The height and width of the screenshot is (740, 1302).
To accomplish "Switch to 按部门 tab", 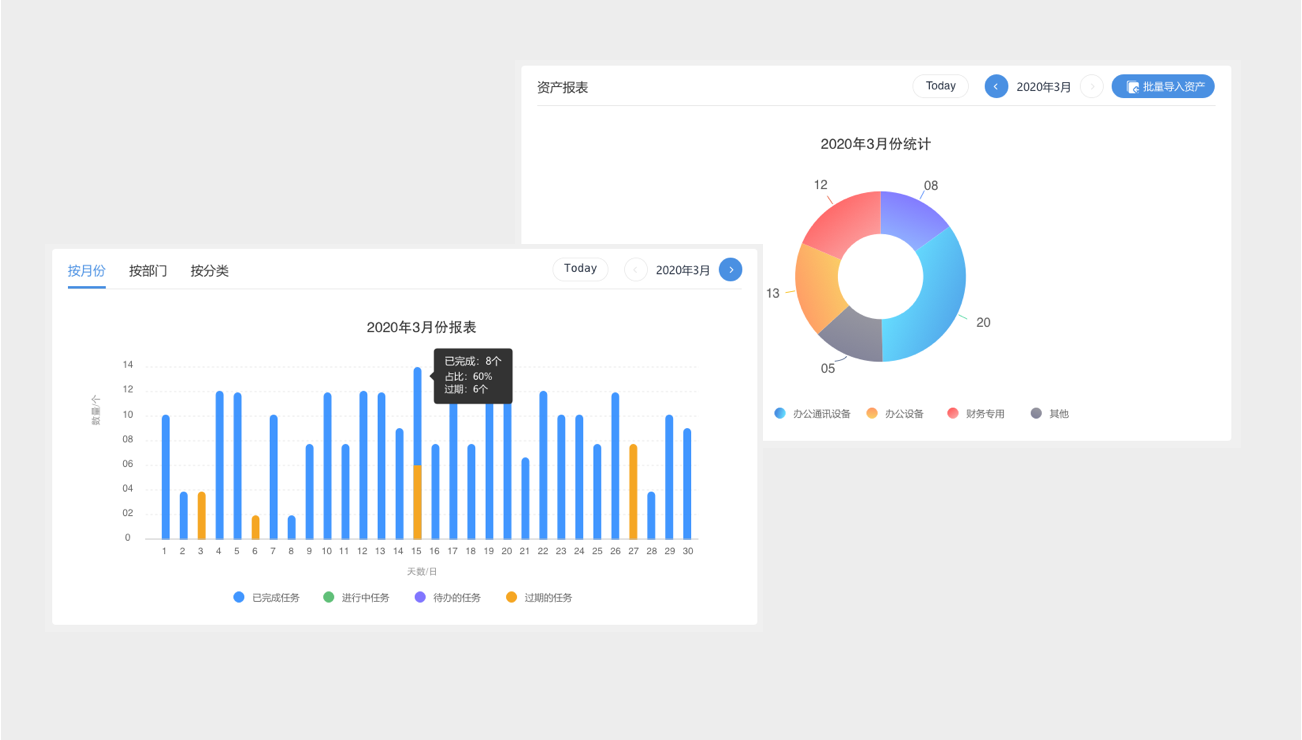I will (148, 271).
